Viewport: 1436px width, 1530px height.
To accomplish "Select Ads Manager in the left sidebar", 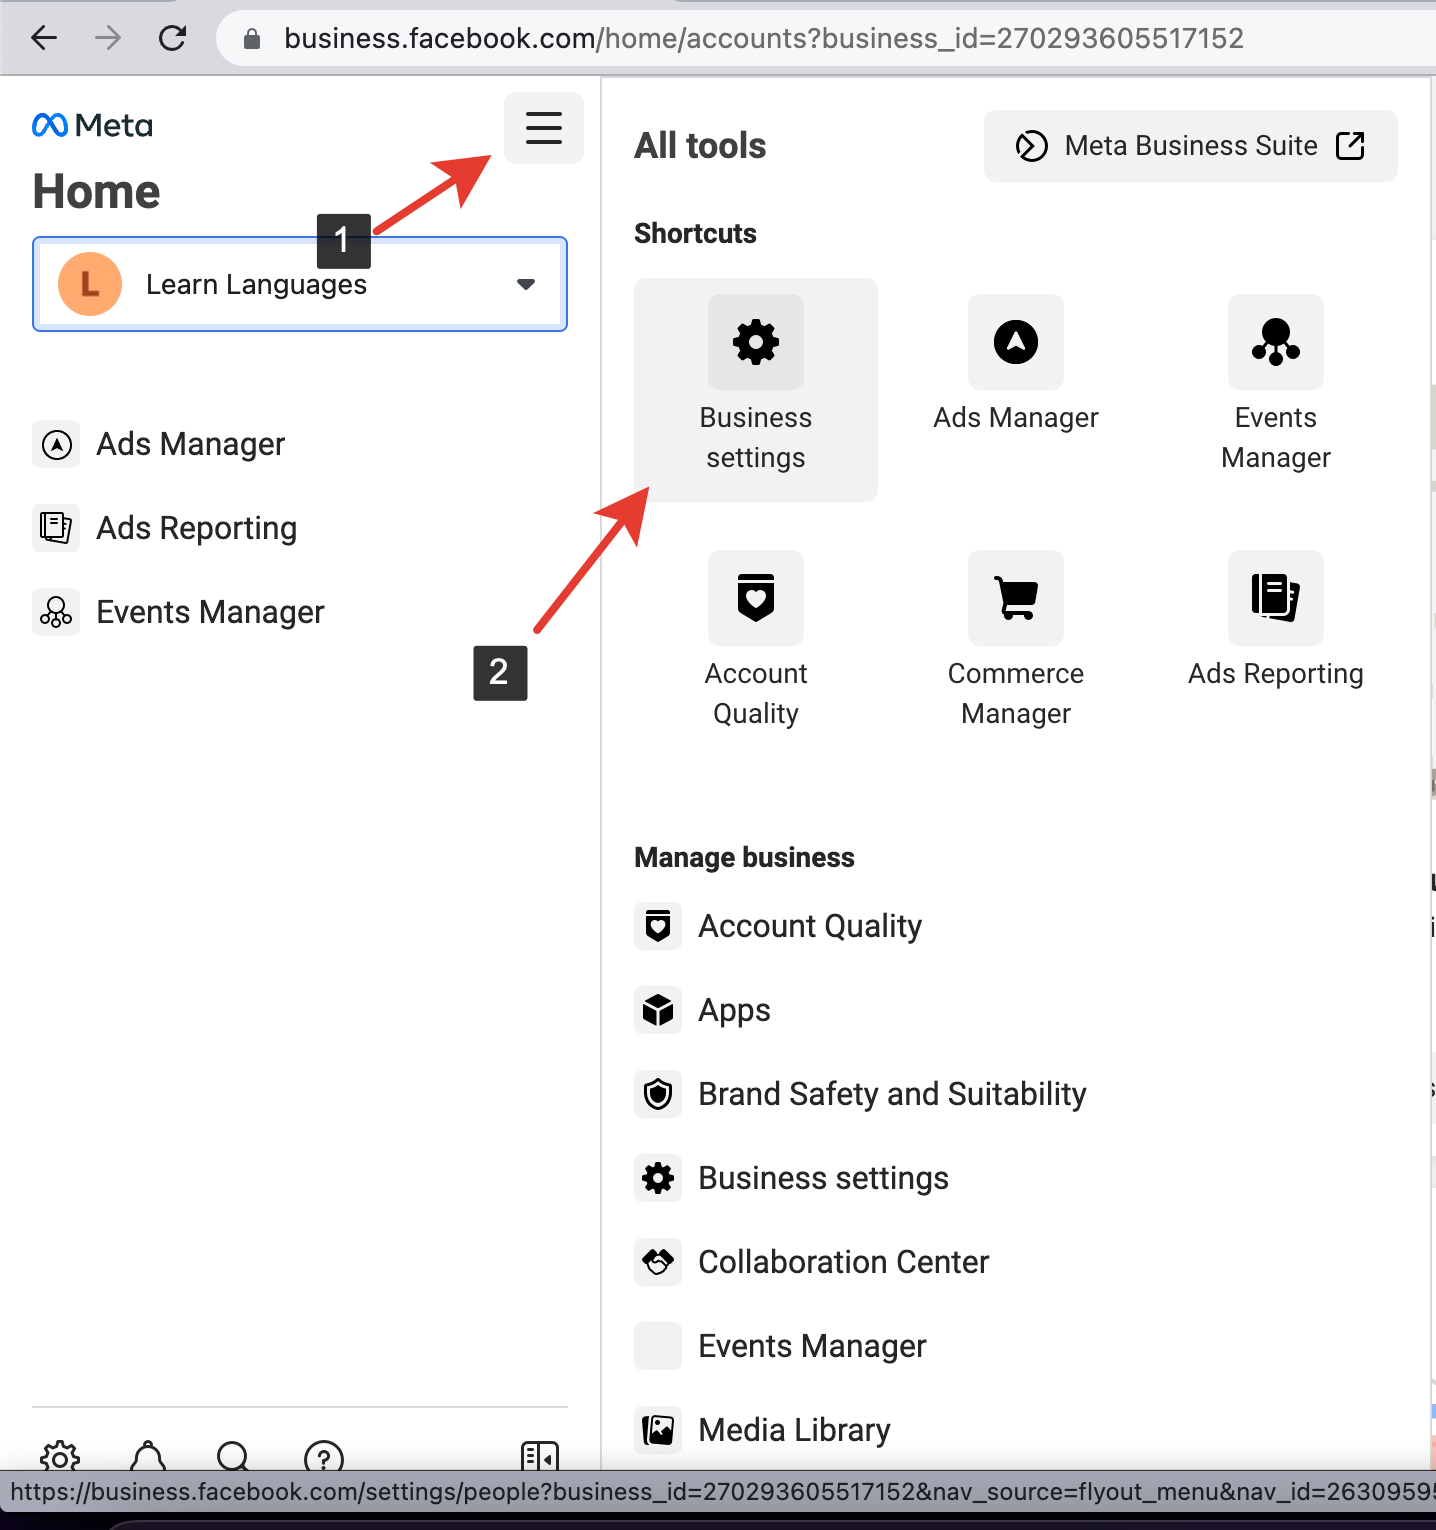I will [190, 444].
